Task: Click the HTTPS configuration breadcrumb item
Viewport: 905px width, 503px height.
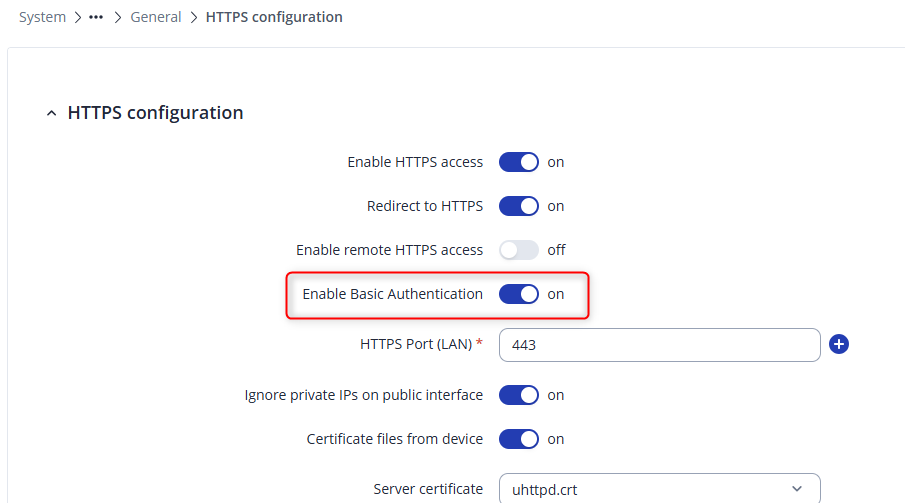Action: click(x=274, y=17)
